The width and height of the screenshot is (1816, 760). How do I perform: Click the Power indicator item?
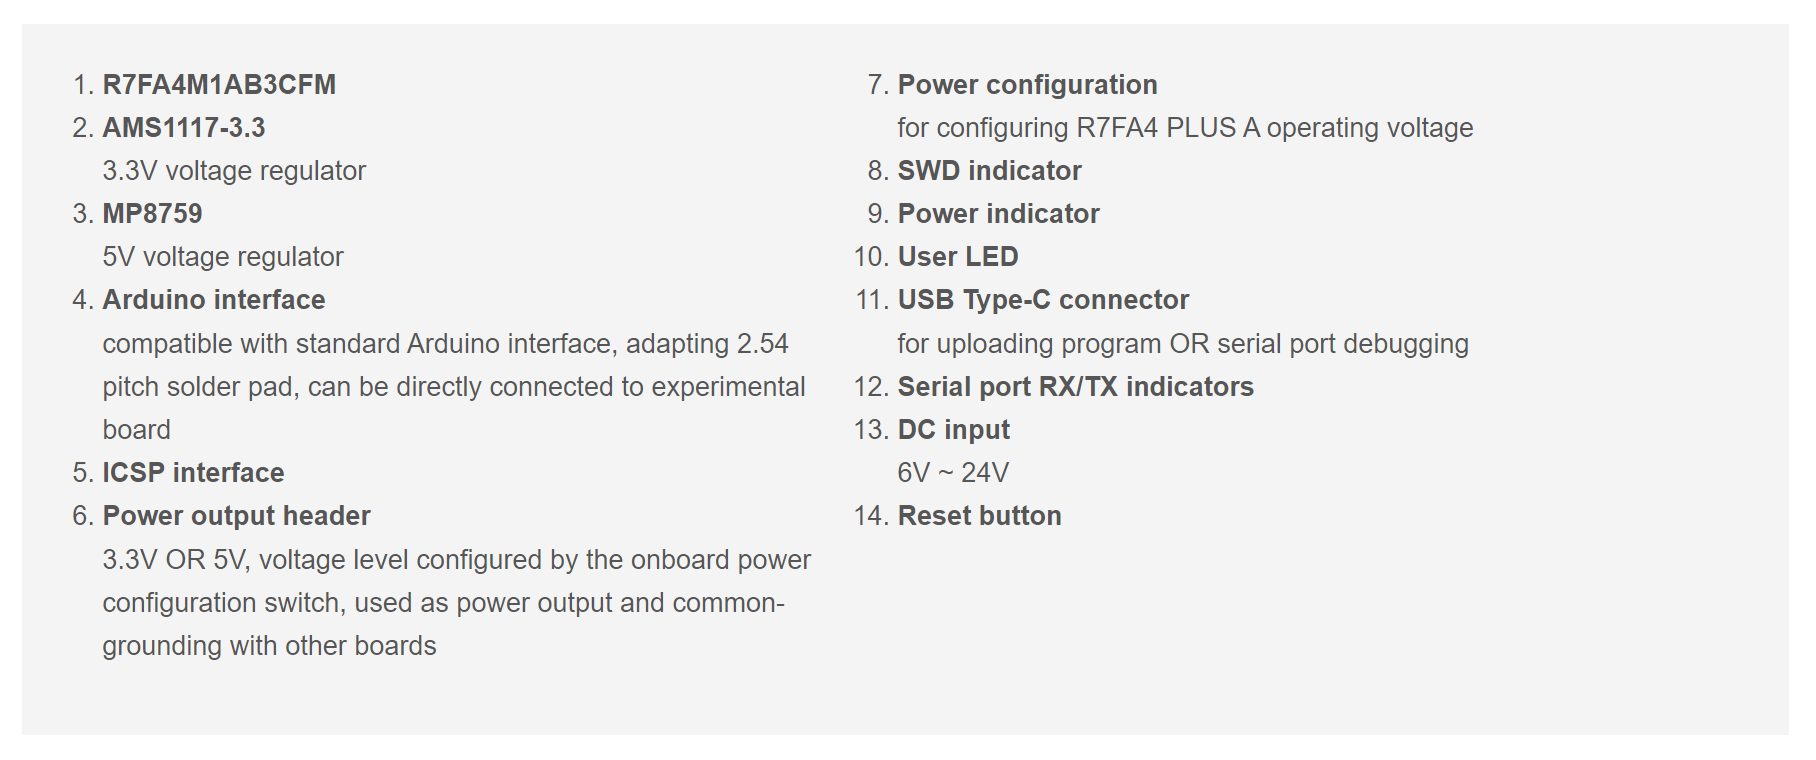point(998,214)
